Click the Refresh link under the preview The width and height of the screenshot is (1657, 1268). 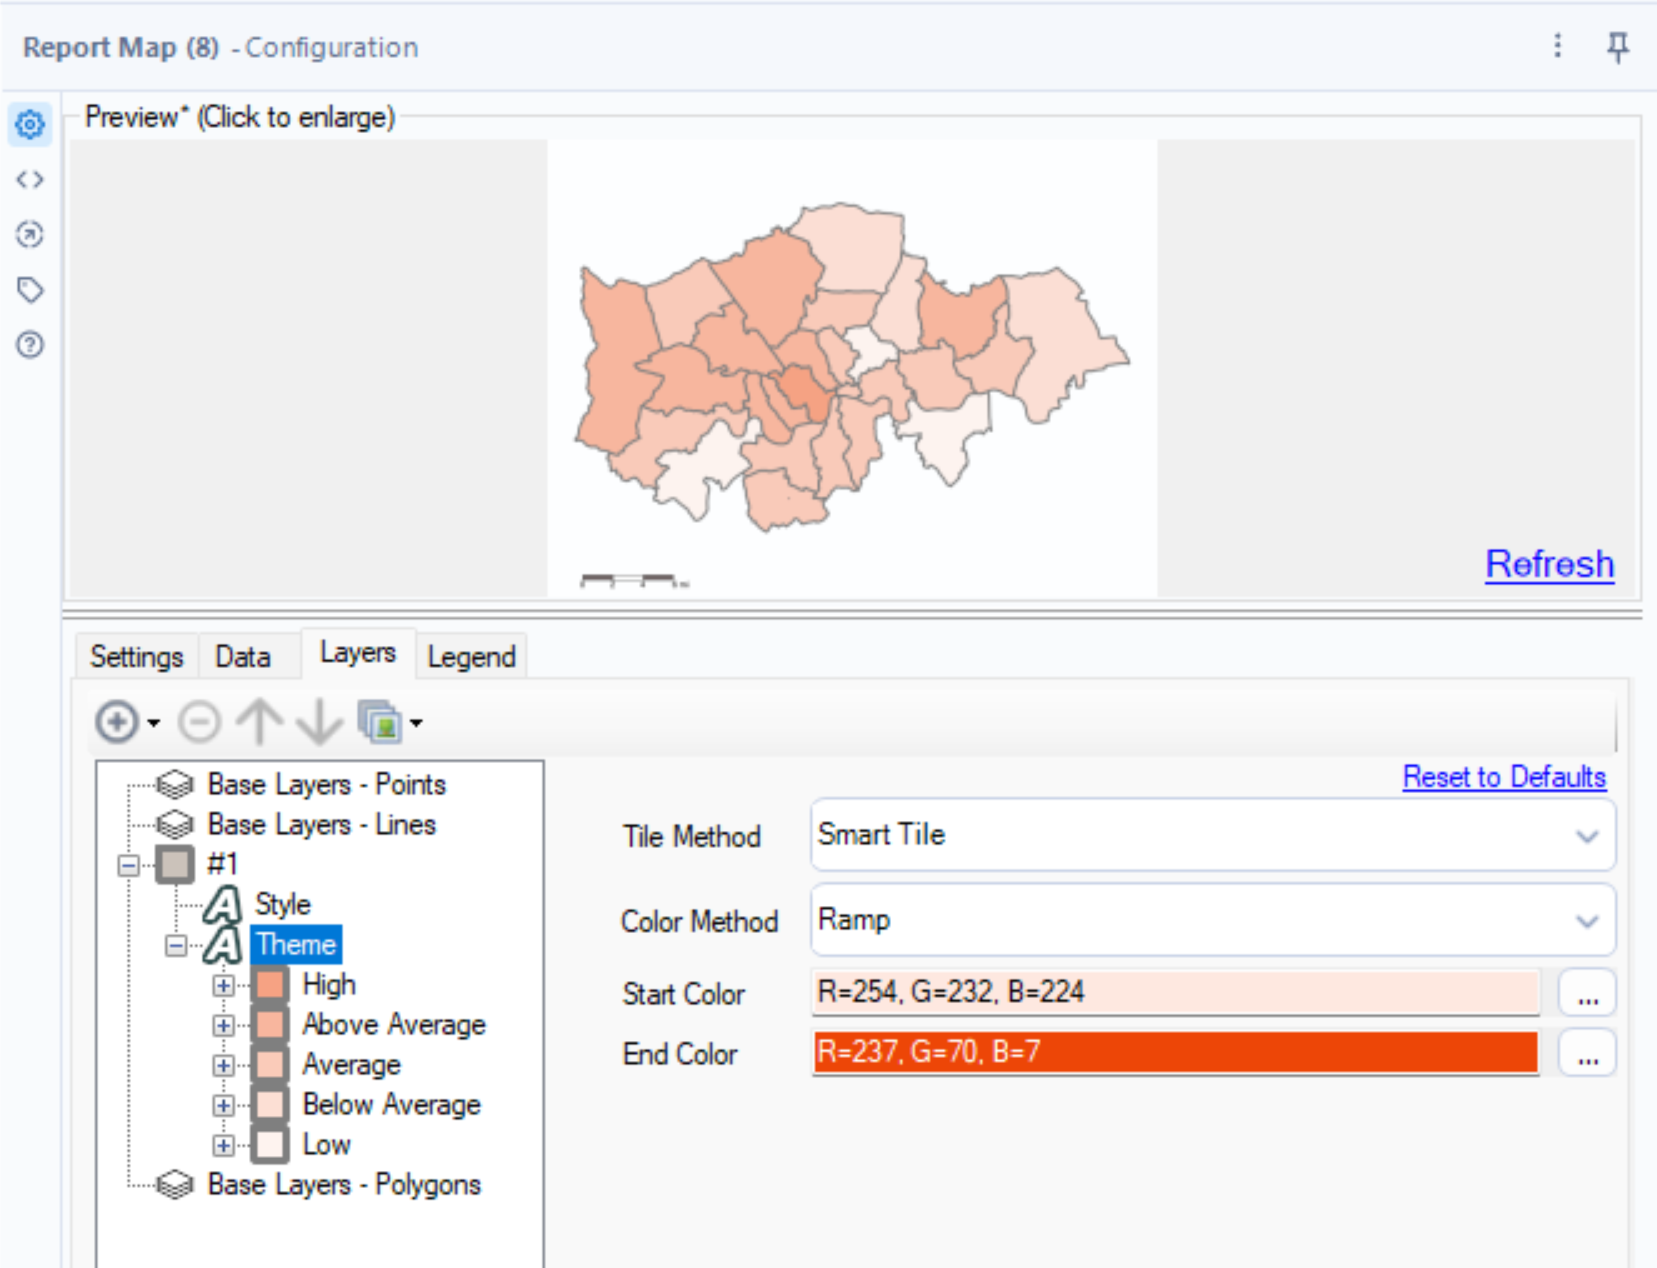pyautogui.click(x=1549, y=563)
